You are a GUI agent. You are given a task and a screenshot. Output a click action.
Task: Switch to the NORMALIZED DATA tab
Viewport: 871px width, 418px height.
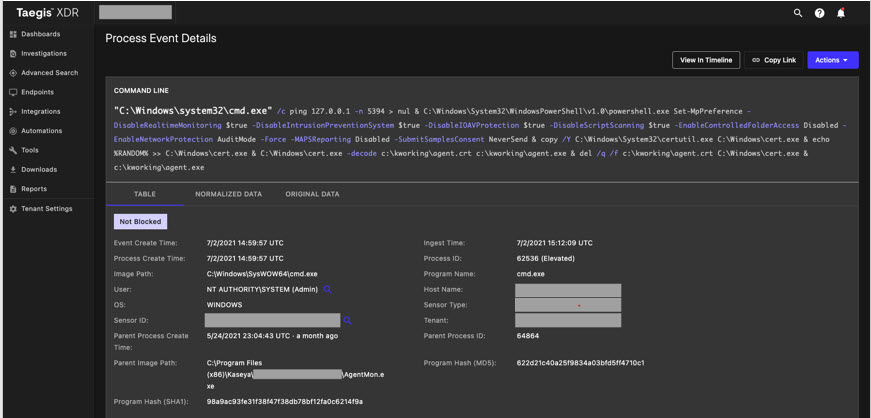[228, 194]
